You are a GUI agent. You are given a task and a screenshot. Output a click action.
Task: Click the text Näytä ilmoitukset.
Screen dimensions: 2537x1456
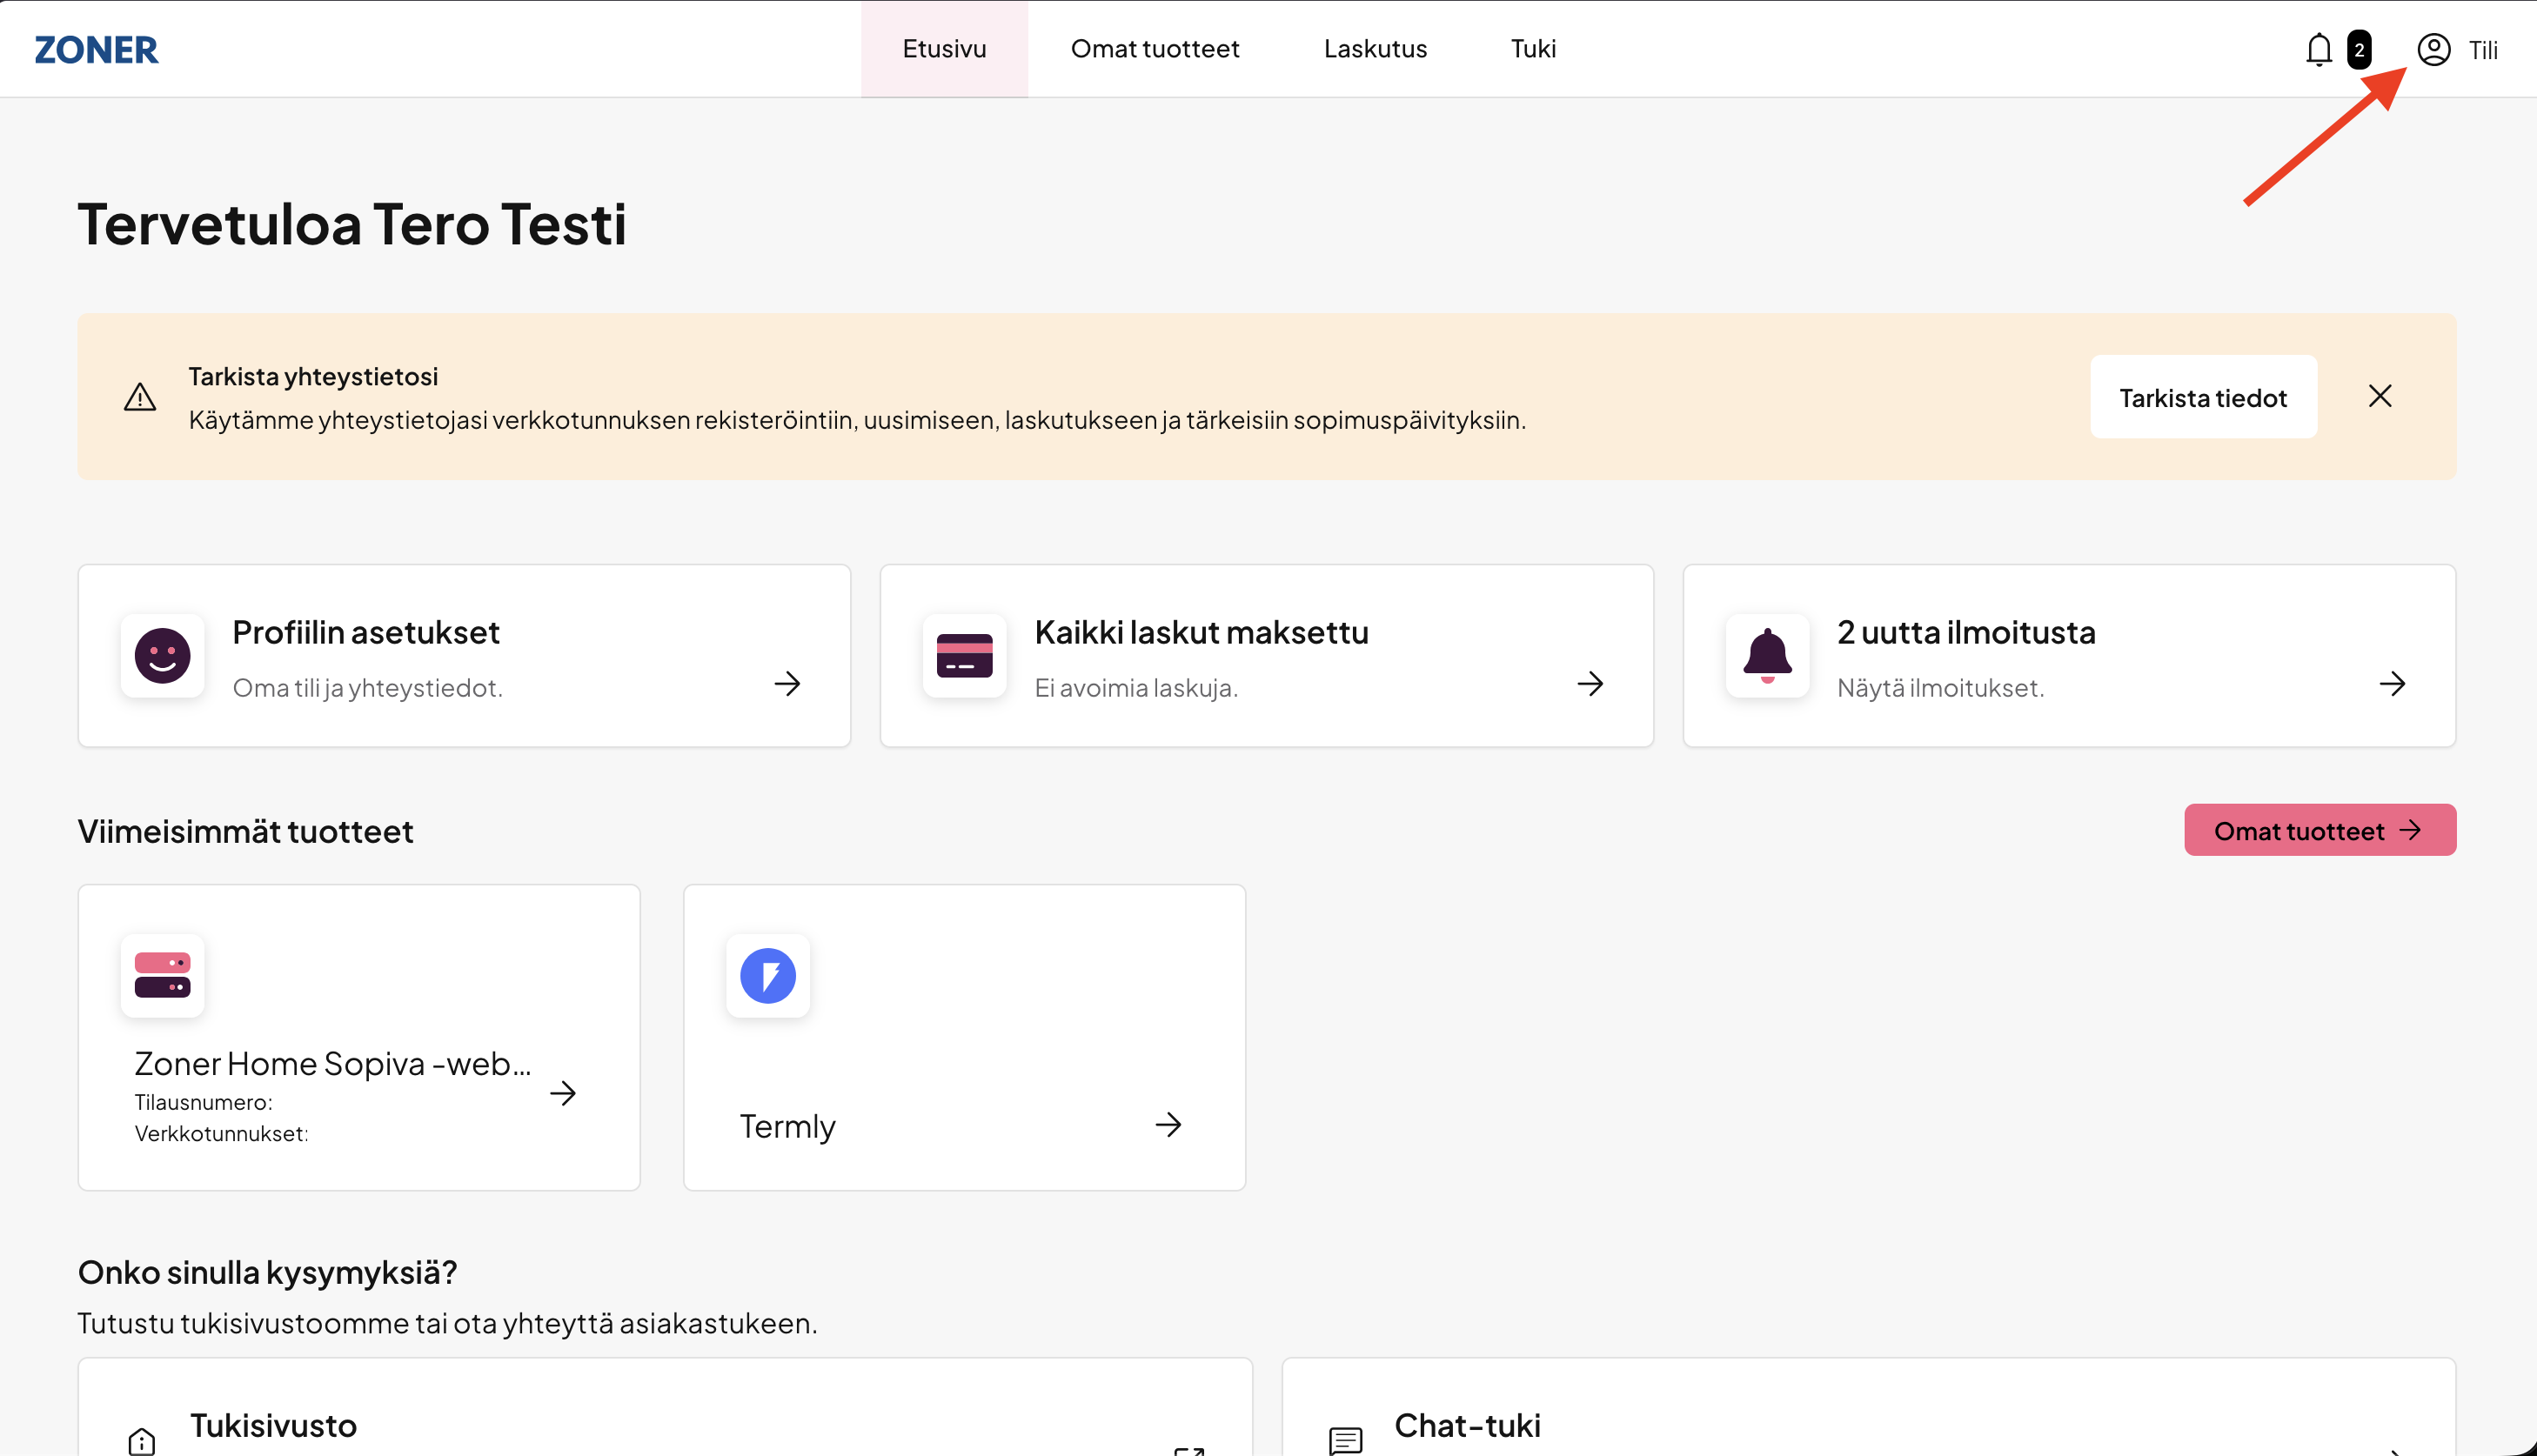[x=1940, y=688]
